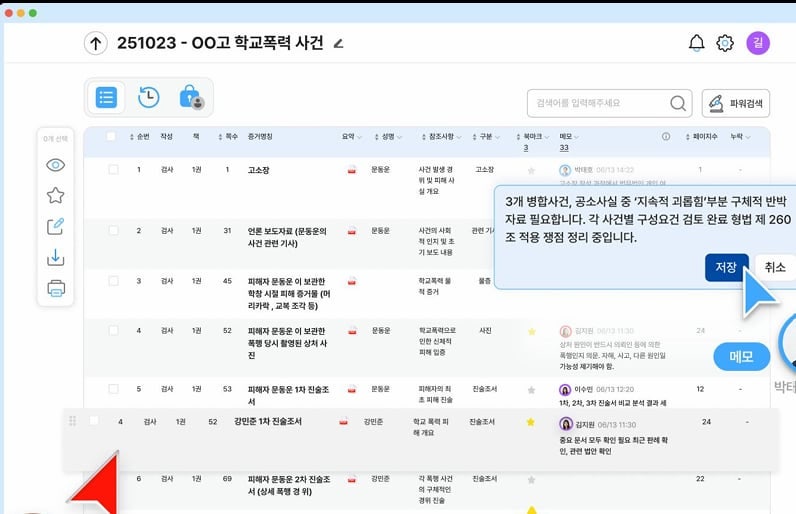Open 파워검색 power search
The height and width of the screenshot is (514, 796).
point(736,104)
